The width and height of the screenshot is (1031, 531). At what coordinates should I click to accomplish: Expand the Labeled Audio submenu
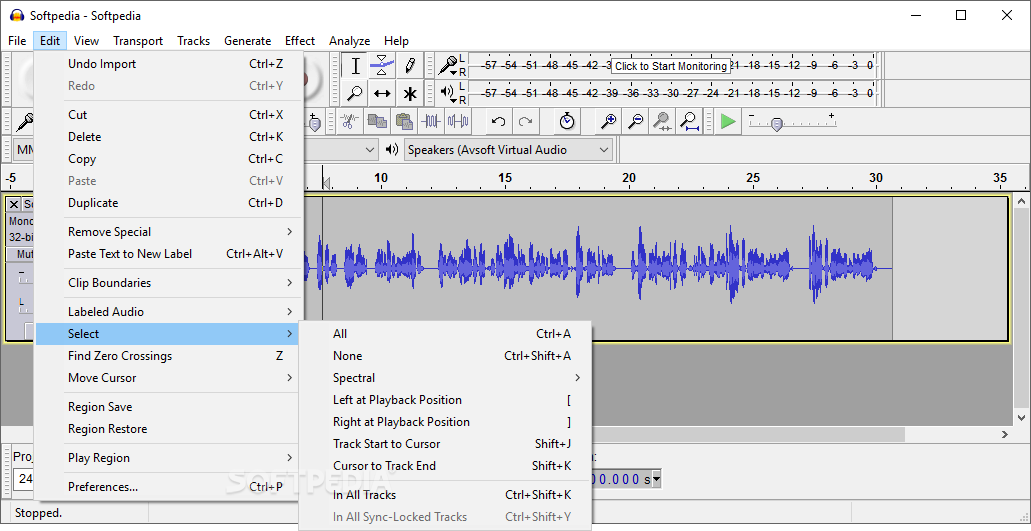click(x=169, y=312)
